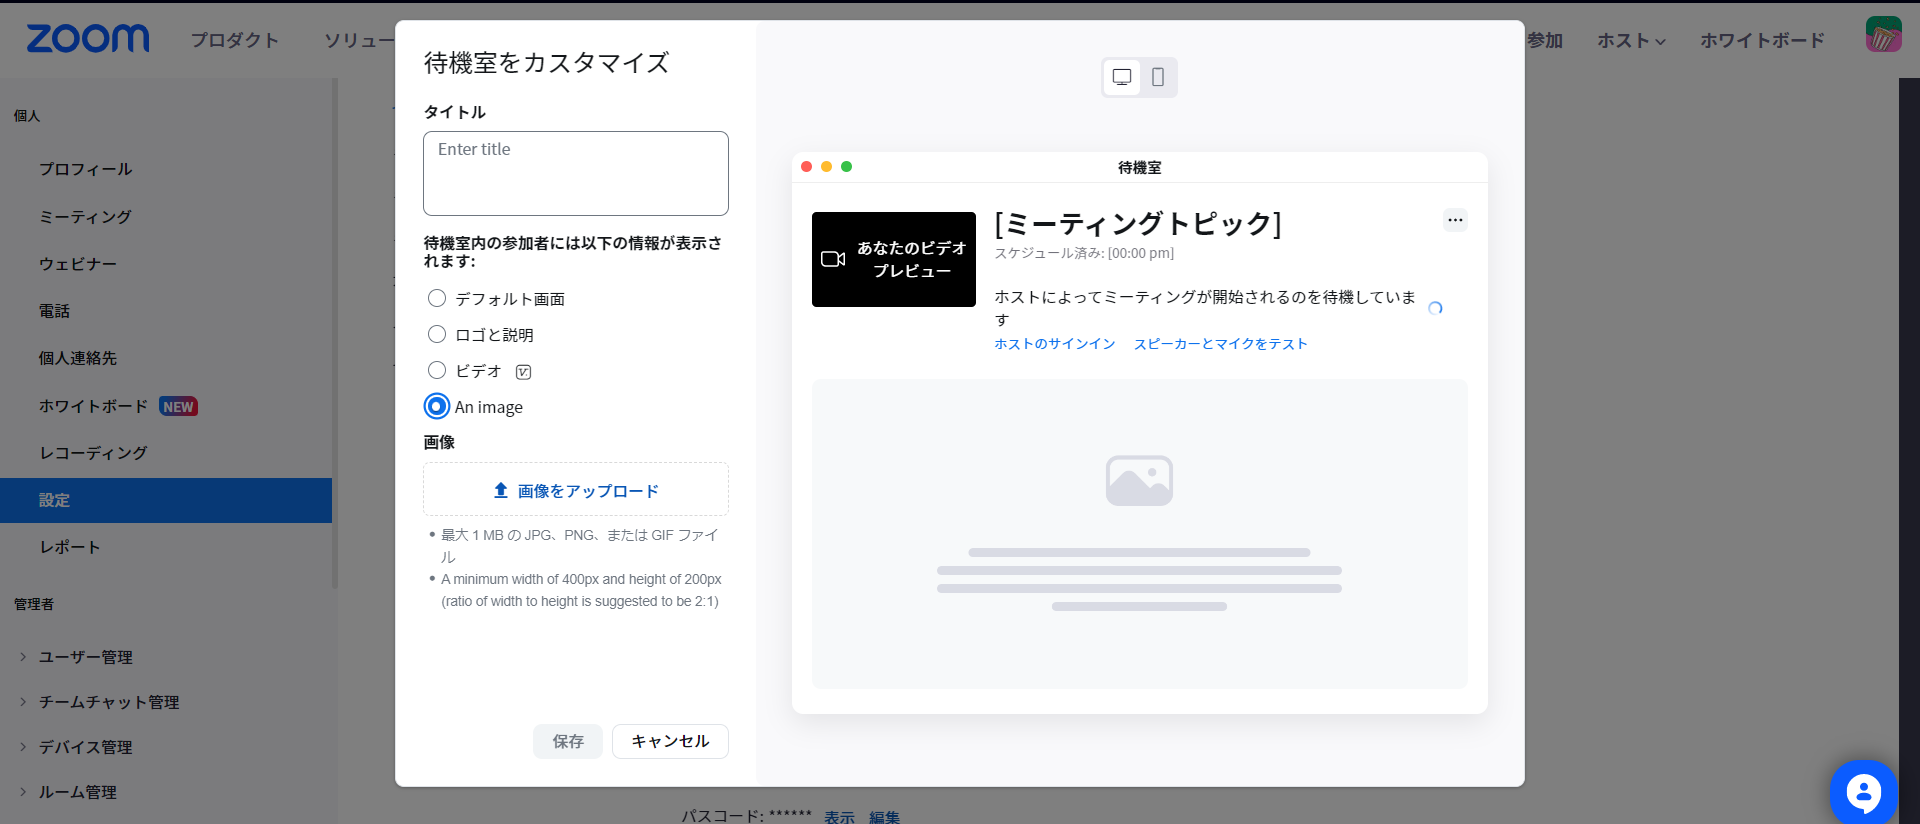This screenshot has width=1920, height=824.
Task: Click the スピーカーとマイクをテスト link
Action: pyautogui.click(x=1220, y=344)
